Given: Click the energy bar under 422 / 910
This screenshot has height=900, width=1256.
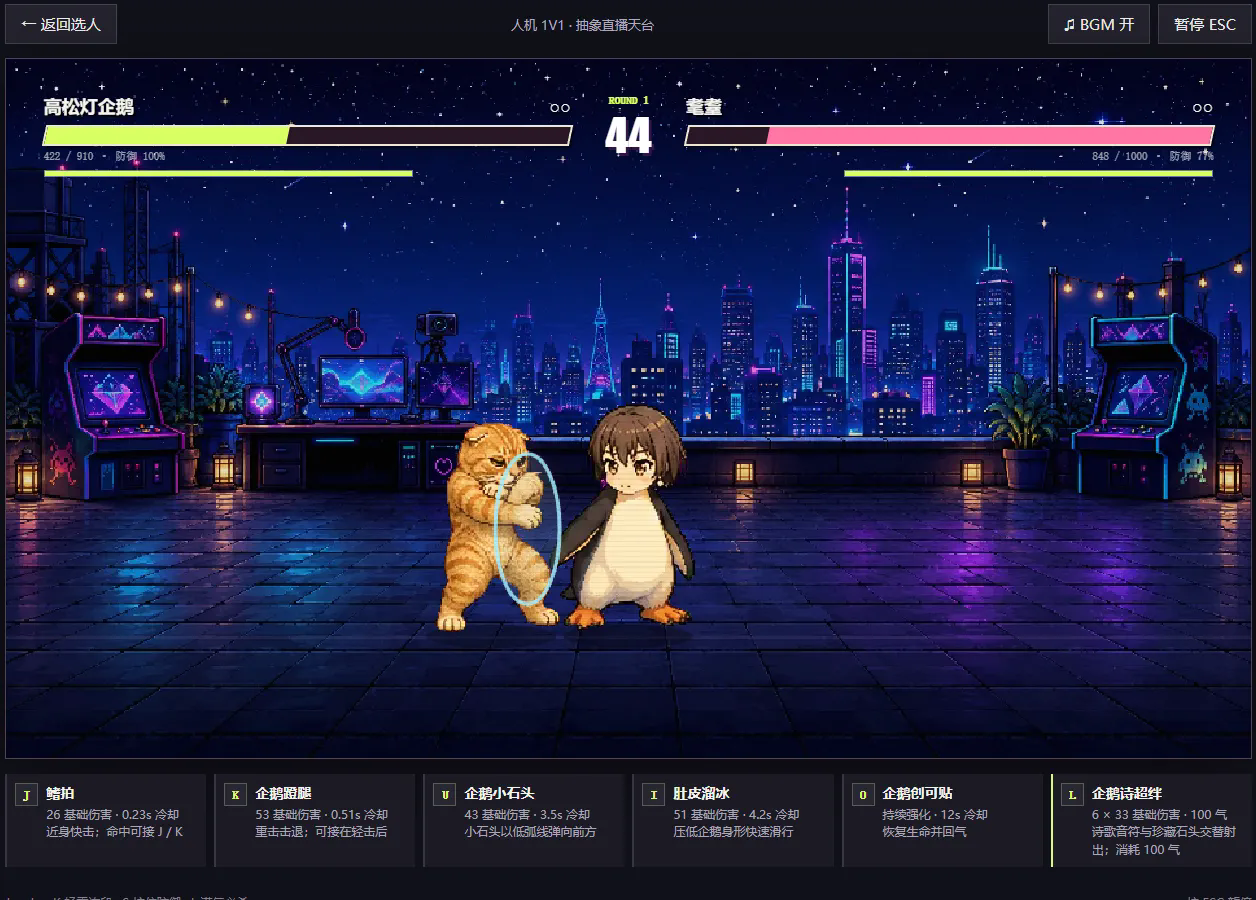Looking at the screenshot, I should click(x=228, y=173).
